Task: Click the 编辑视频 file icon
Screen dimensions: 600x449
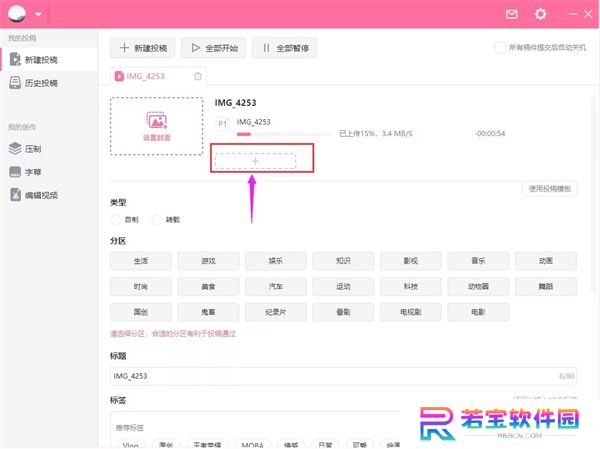Action: pyautogui.click(x=15, y=195)
